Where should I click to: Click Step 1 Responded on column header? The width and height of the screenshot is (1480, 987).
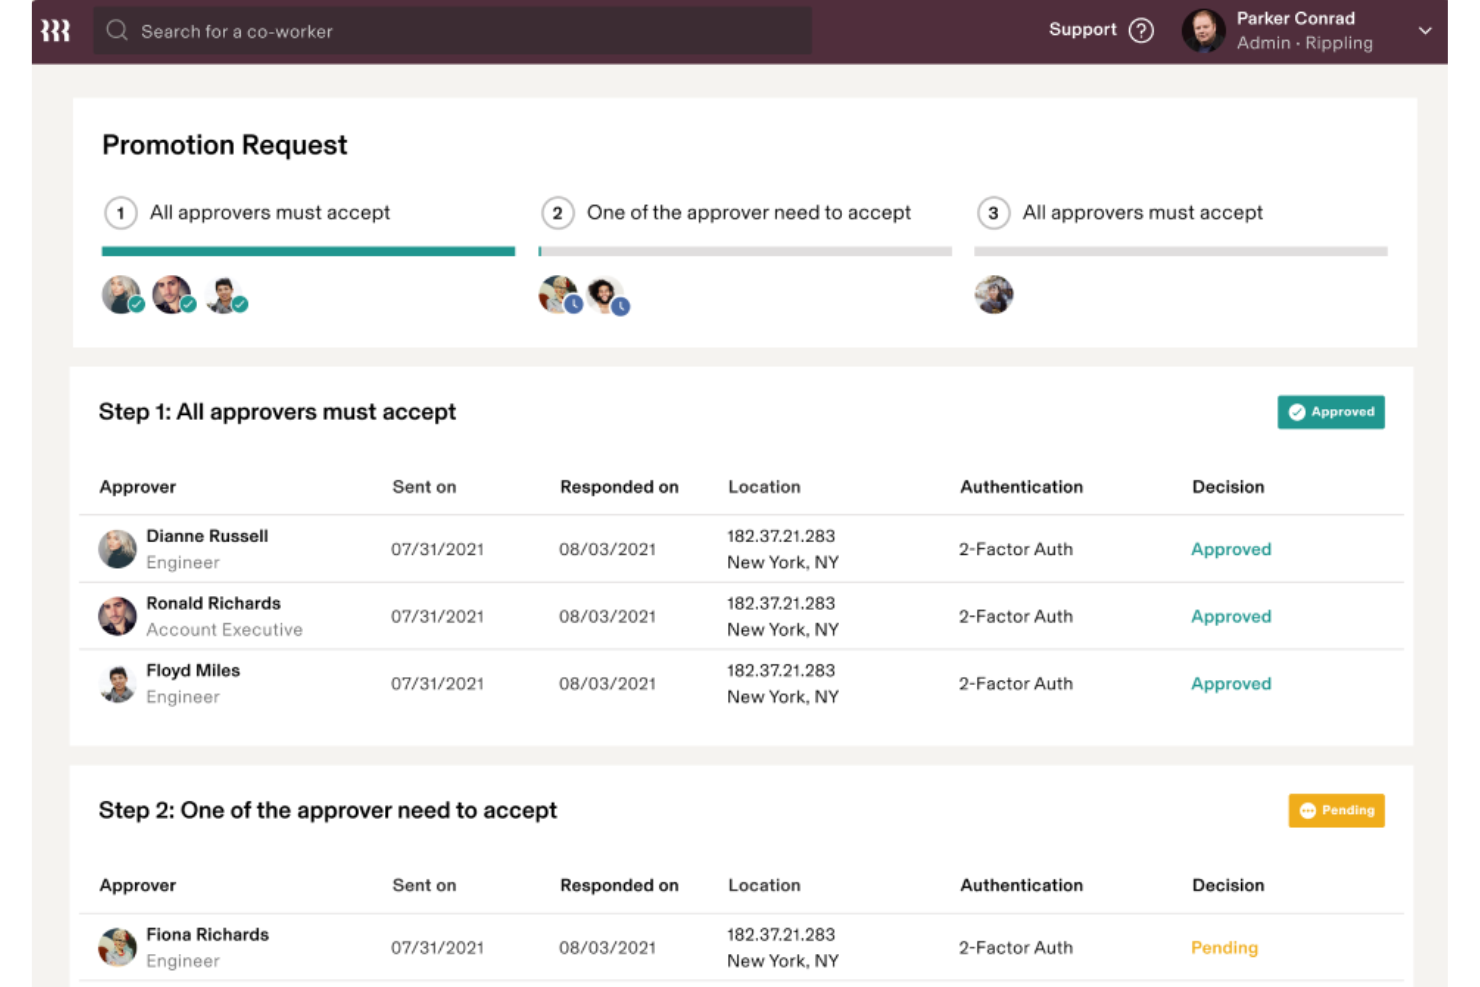(619, 487)
